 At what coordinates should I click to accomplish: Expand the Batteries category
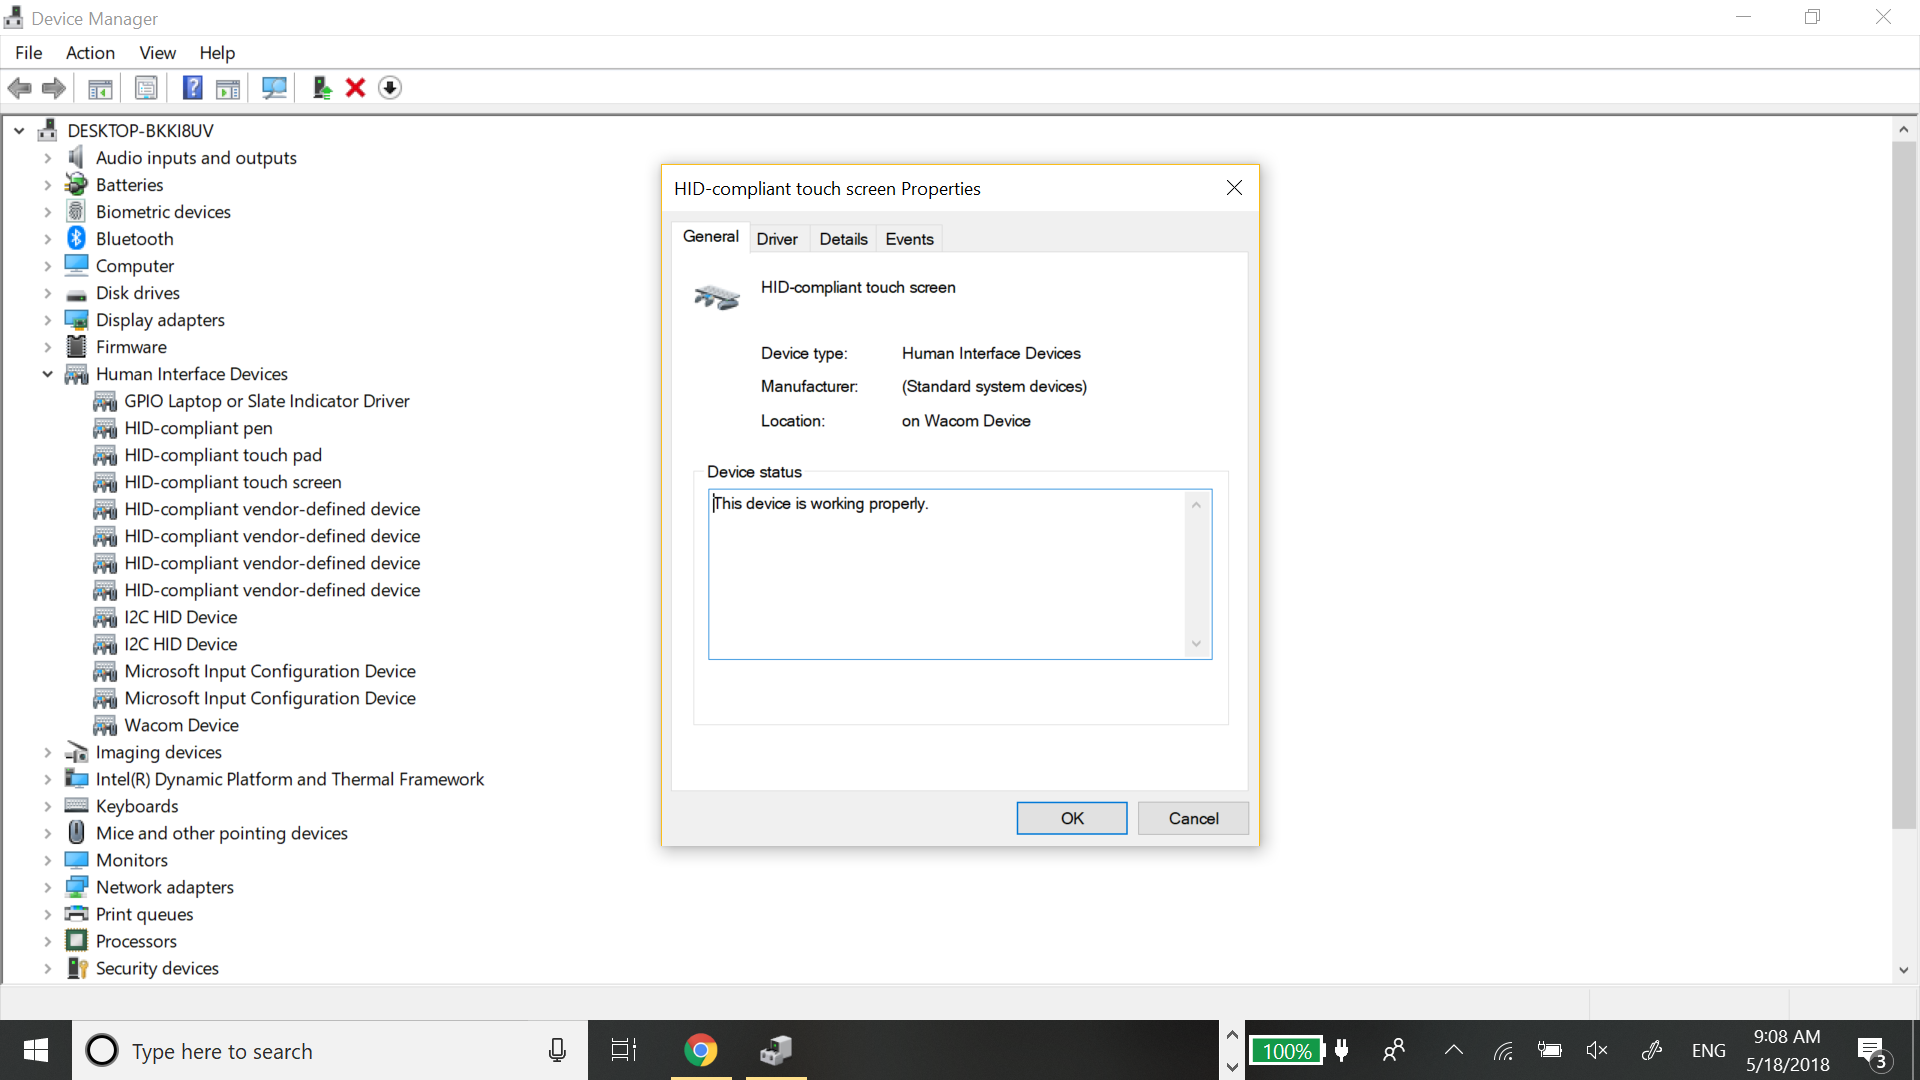click(47, 185)
